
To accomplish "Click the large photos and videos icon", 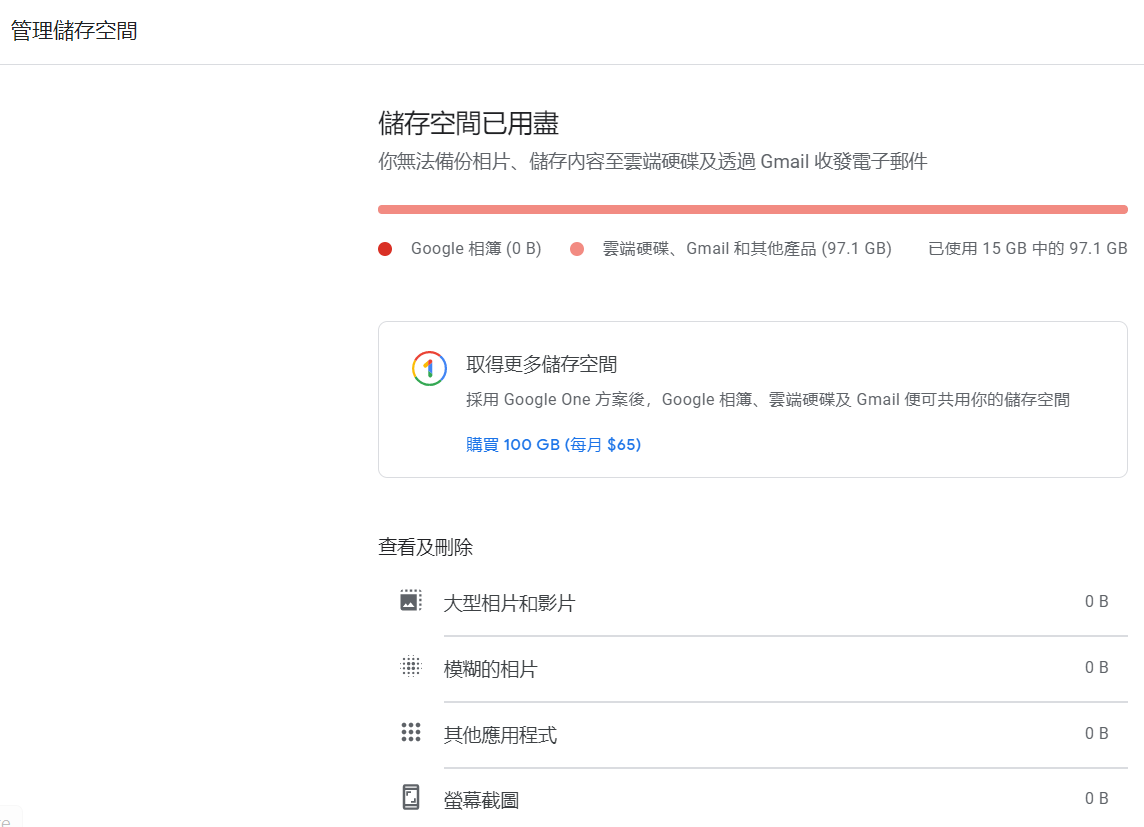I will pos(411,600).
